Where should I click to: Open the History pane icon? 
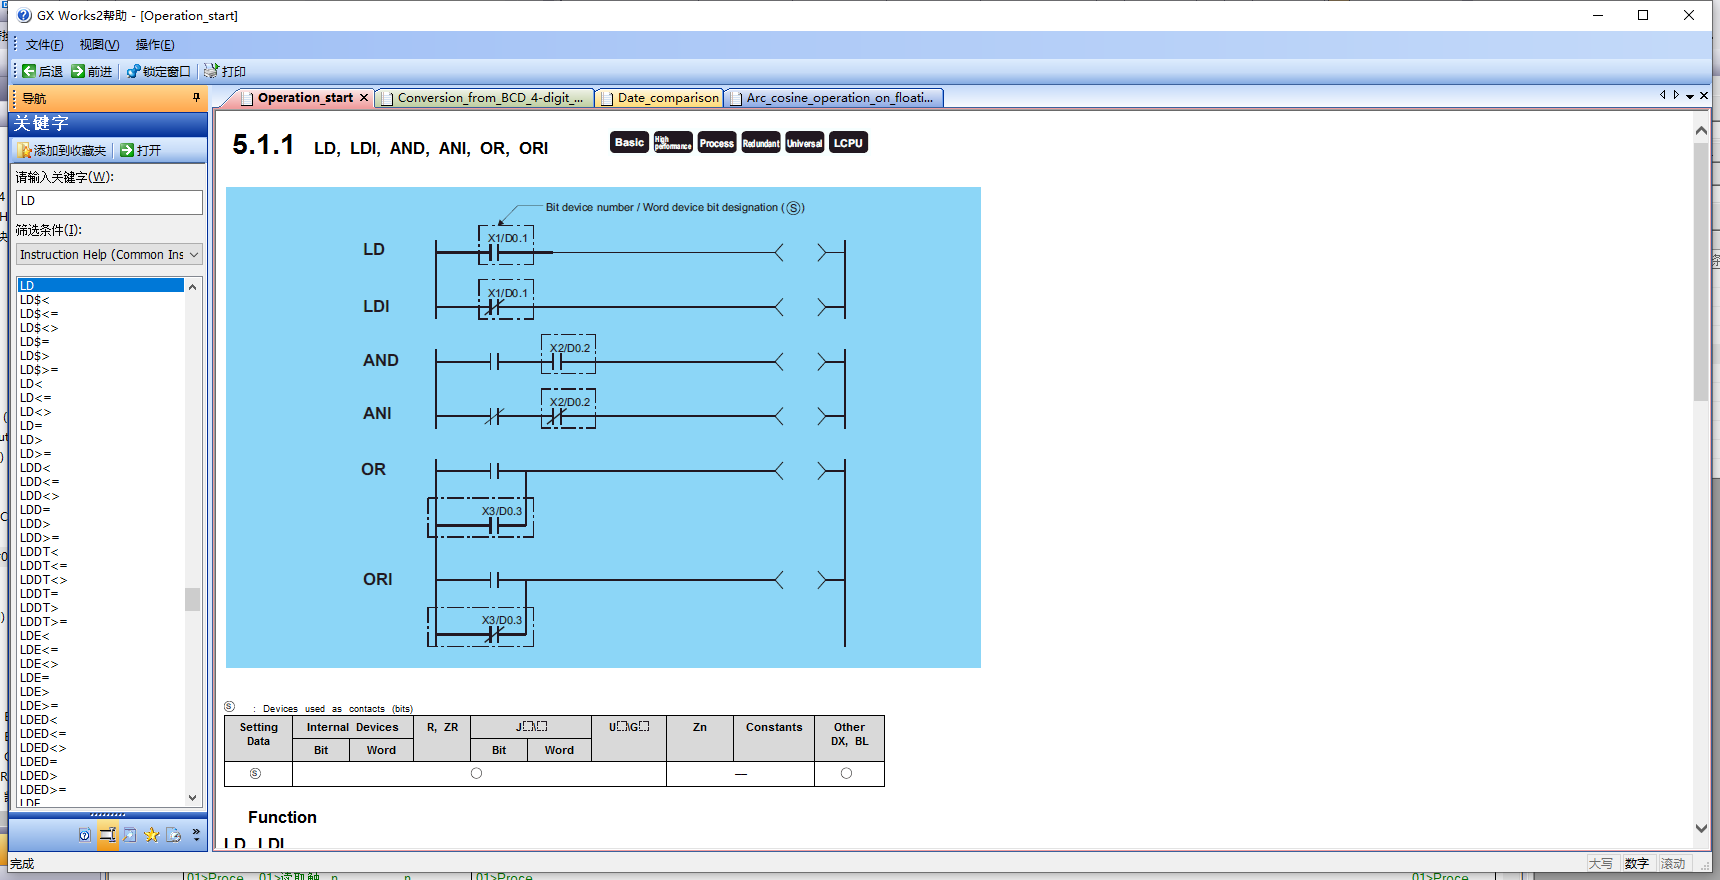[174, 835]
